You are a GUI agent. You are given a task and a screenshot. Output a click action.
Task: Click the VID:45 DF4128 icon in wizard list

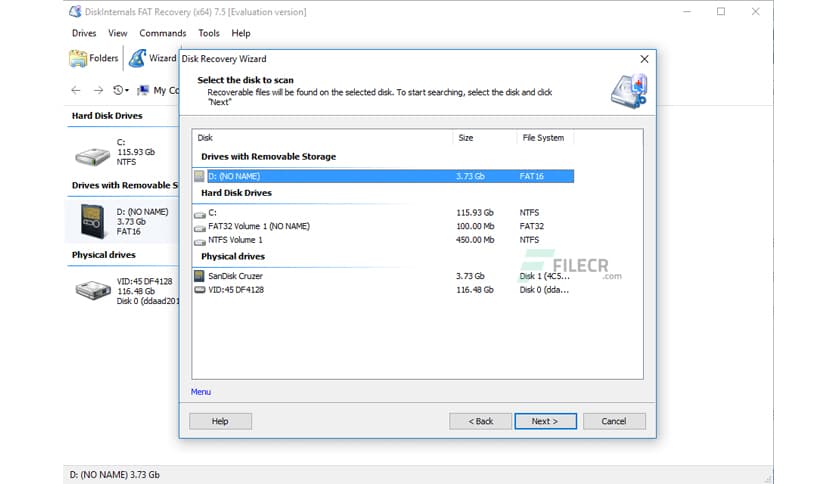(200, 289)
